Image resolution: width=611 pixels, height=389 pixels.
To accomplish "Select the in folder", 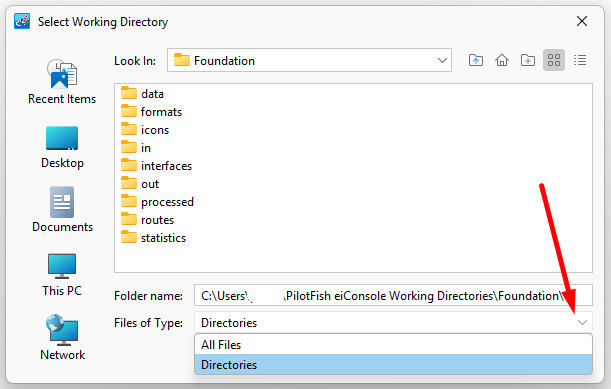I will (136, 148).
